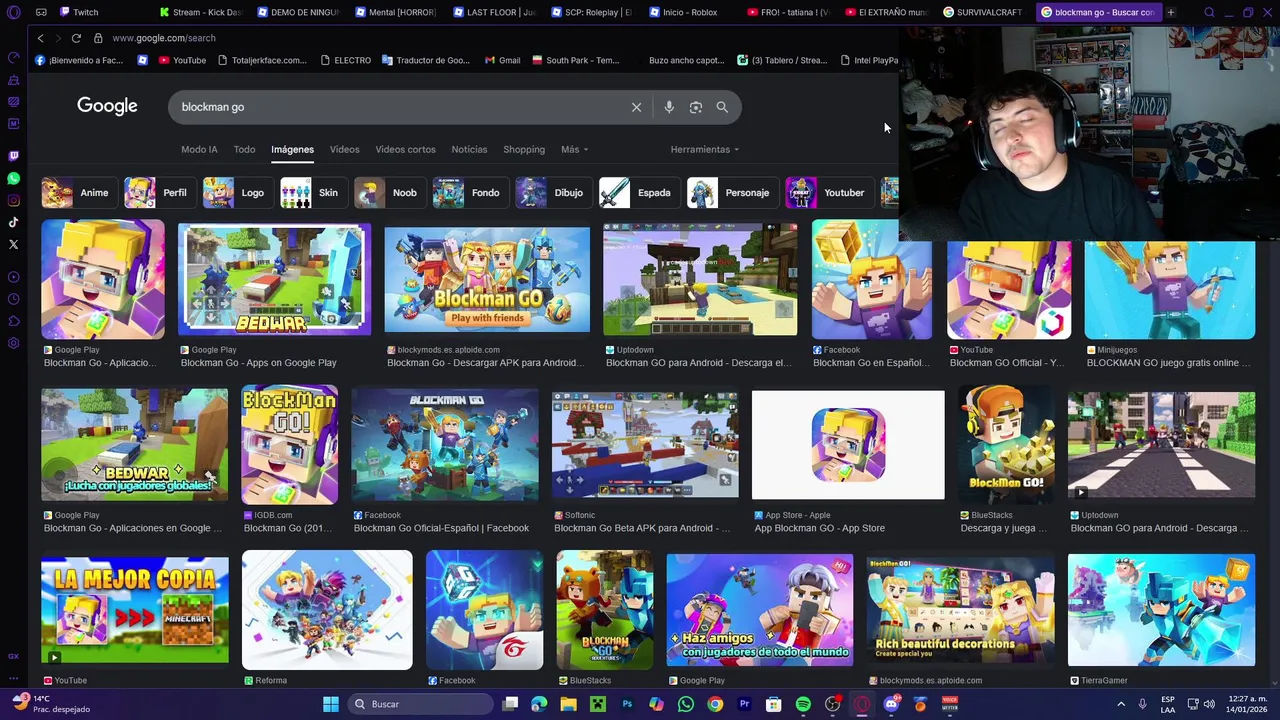Clear the search box with the X icon
The width and height of the screenshot is (1280, 720).
coord(636,107)
